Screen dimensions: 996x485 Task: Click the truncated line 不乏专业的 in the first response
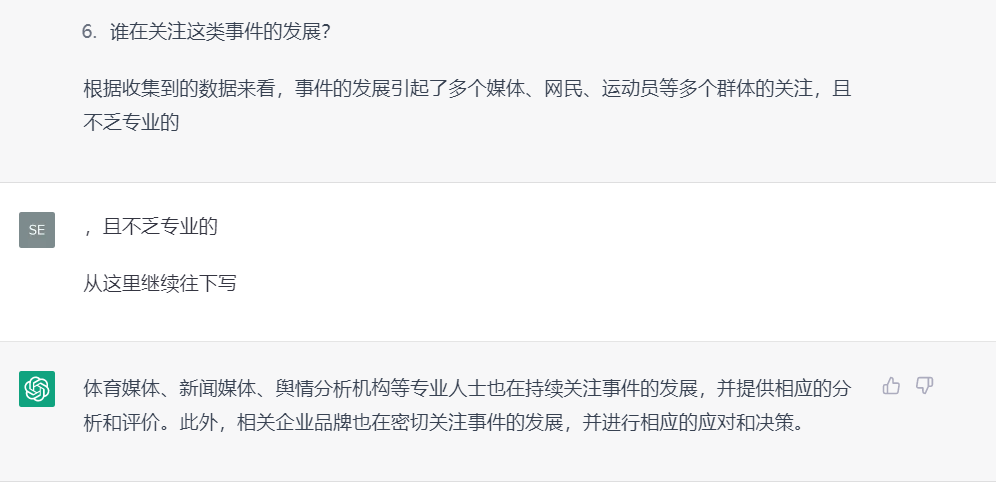point(131,123)
